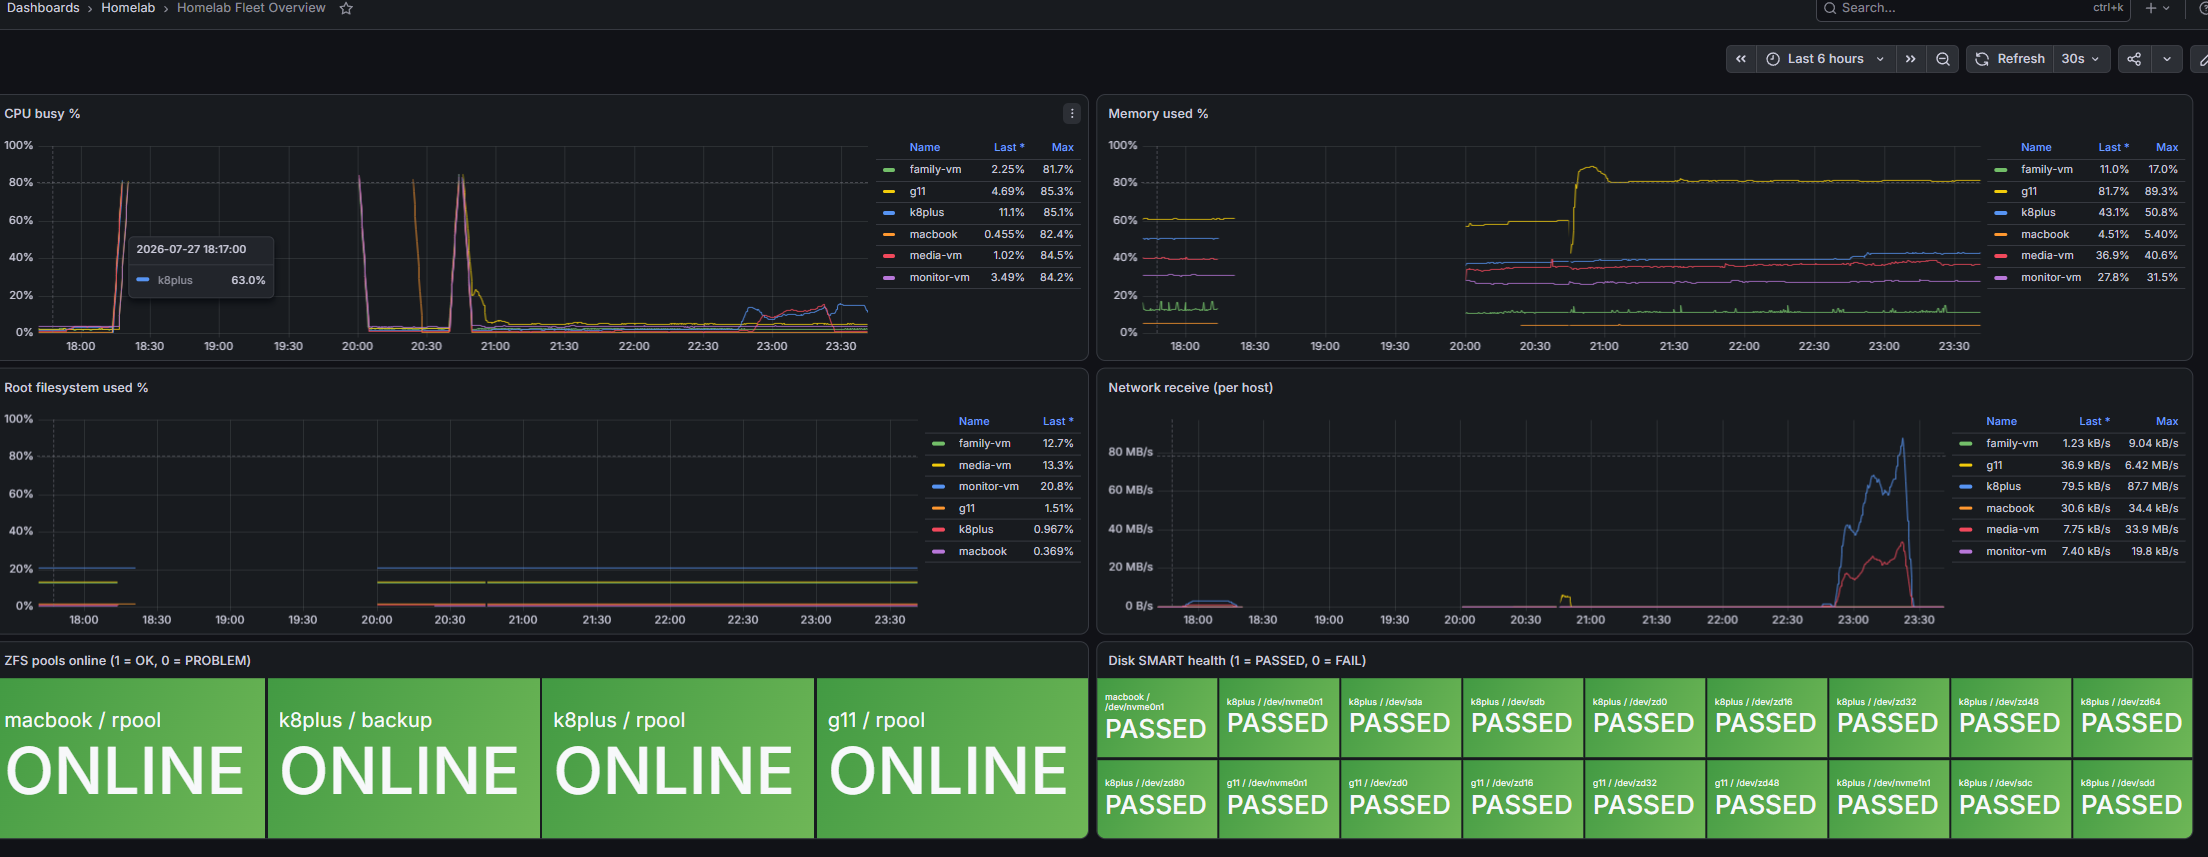Toggle media-vm series in CPU busy legend
The width and height of the screenshot is (2208, 857).
tap(935, 255)
